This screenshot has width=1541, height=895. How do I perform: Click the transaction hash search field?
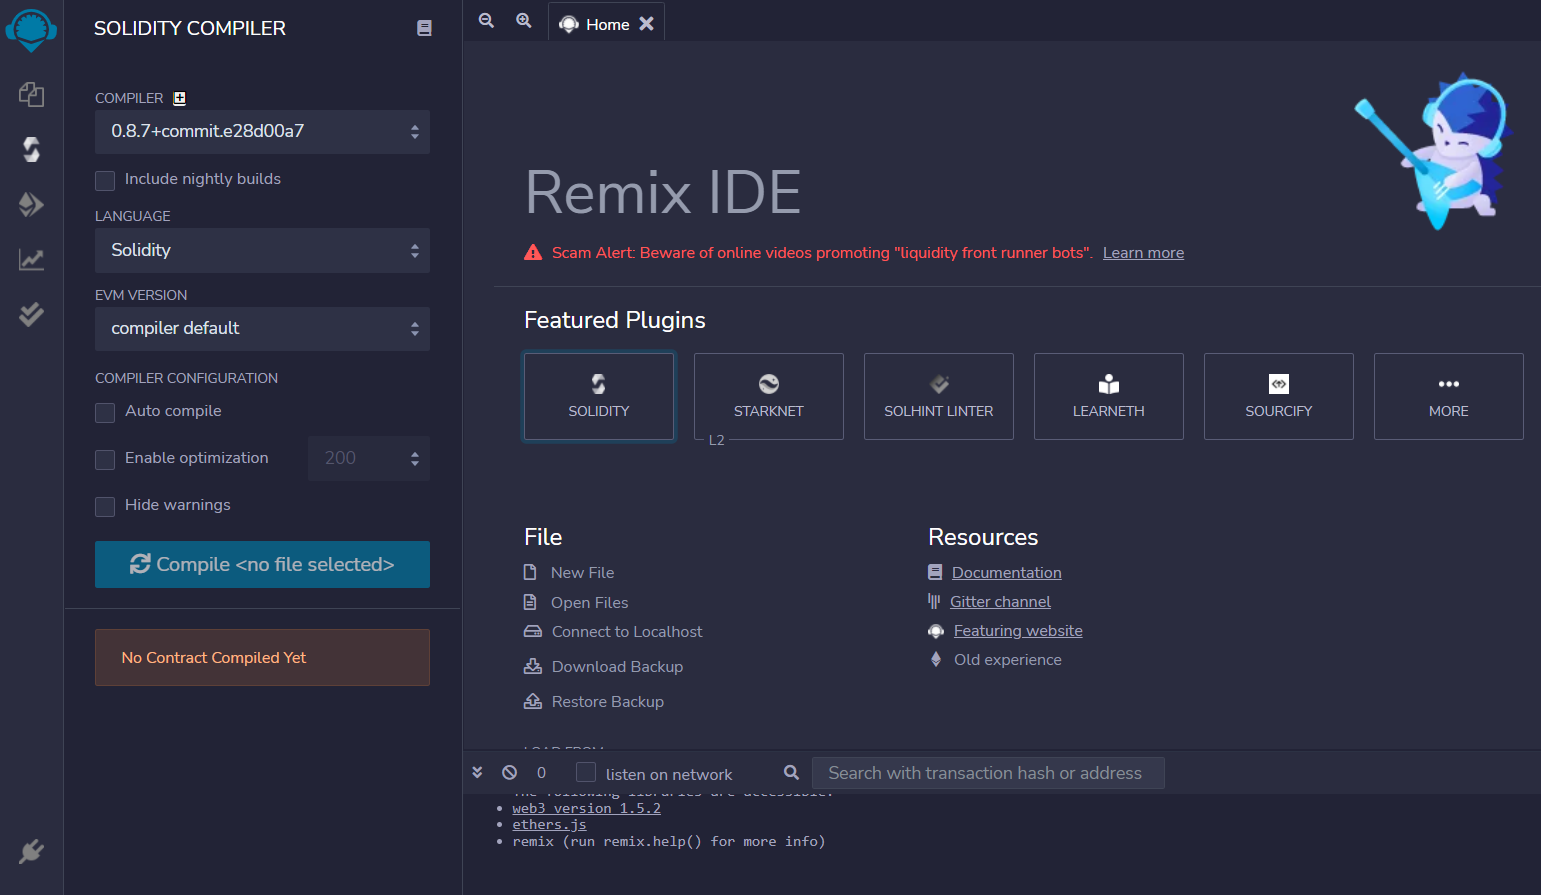click(988, 772)
